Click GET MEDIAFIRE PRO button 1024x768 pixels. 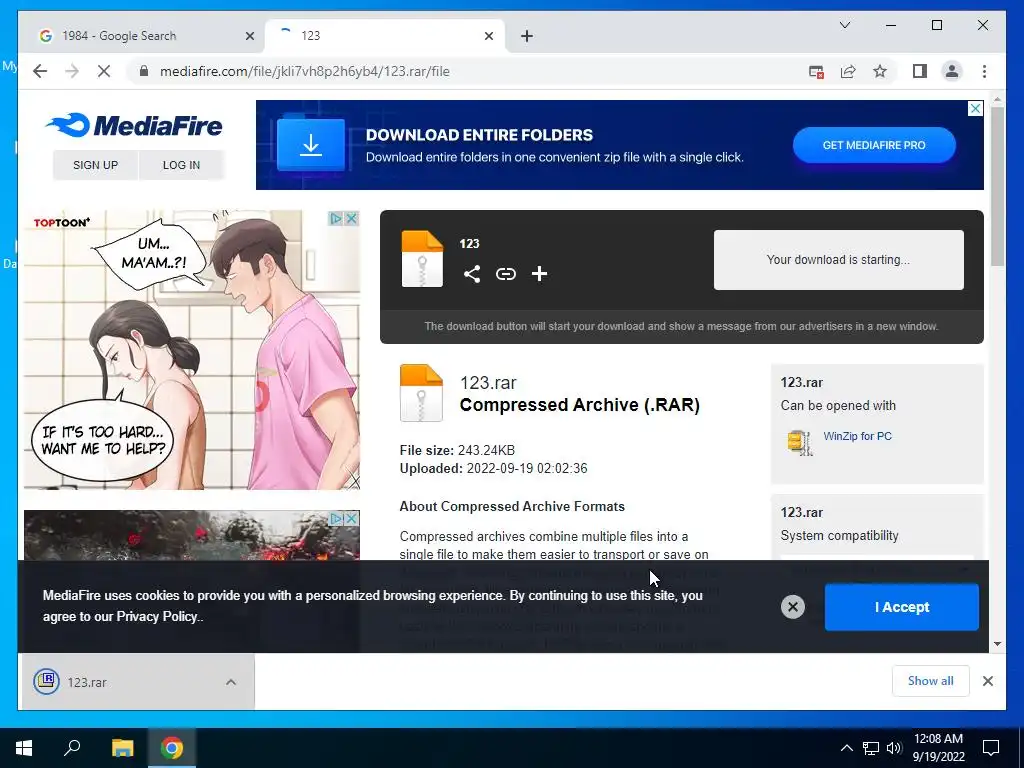874,145
